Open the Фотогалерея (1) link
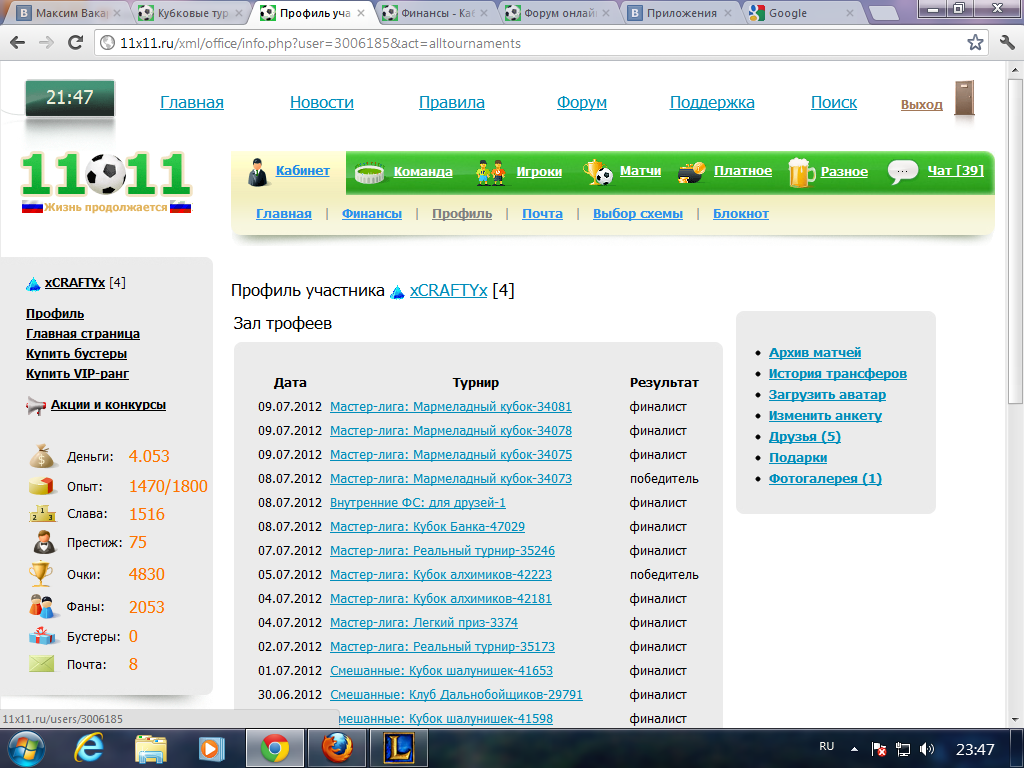The image size is (1024, 768). pos(824,479)
